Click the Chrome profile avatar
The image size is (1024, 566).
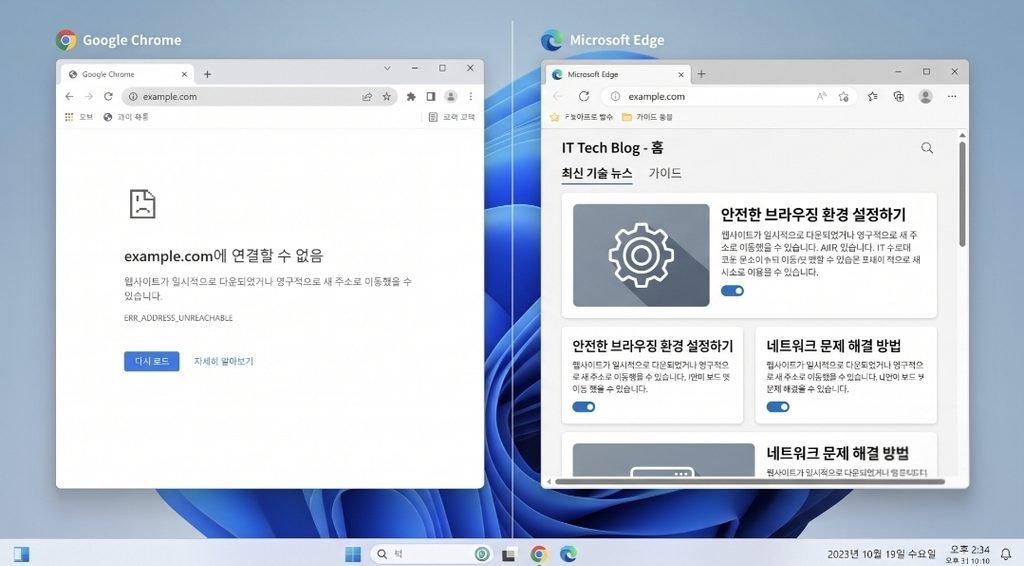click(x=451, y=97)
